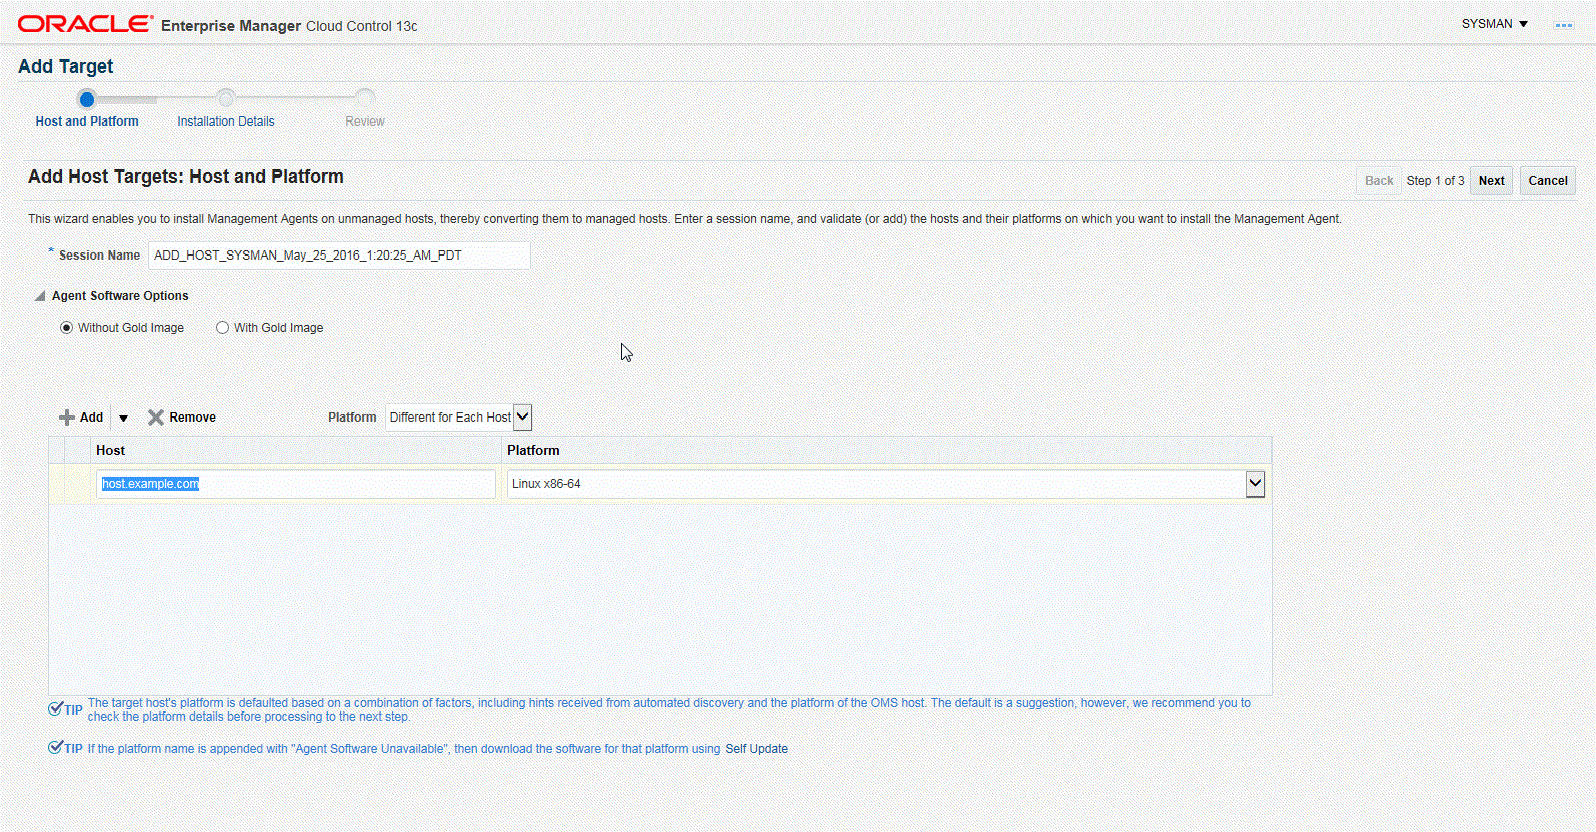Open the SYSMAN user menu
This screenshot has height=832, width=1596.
pos(1495,24)
